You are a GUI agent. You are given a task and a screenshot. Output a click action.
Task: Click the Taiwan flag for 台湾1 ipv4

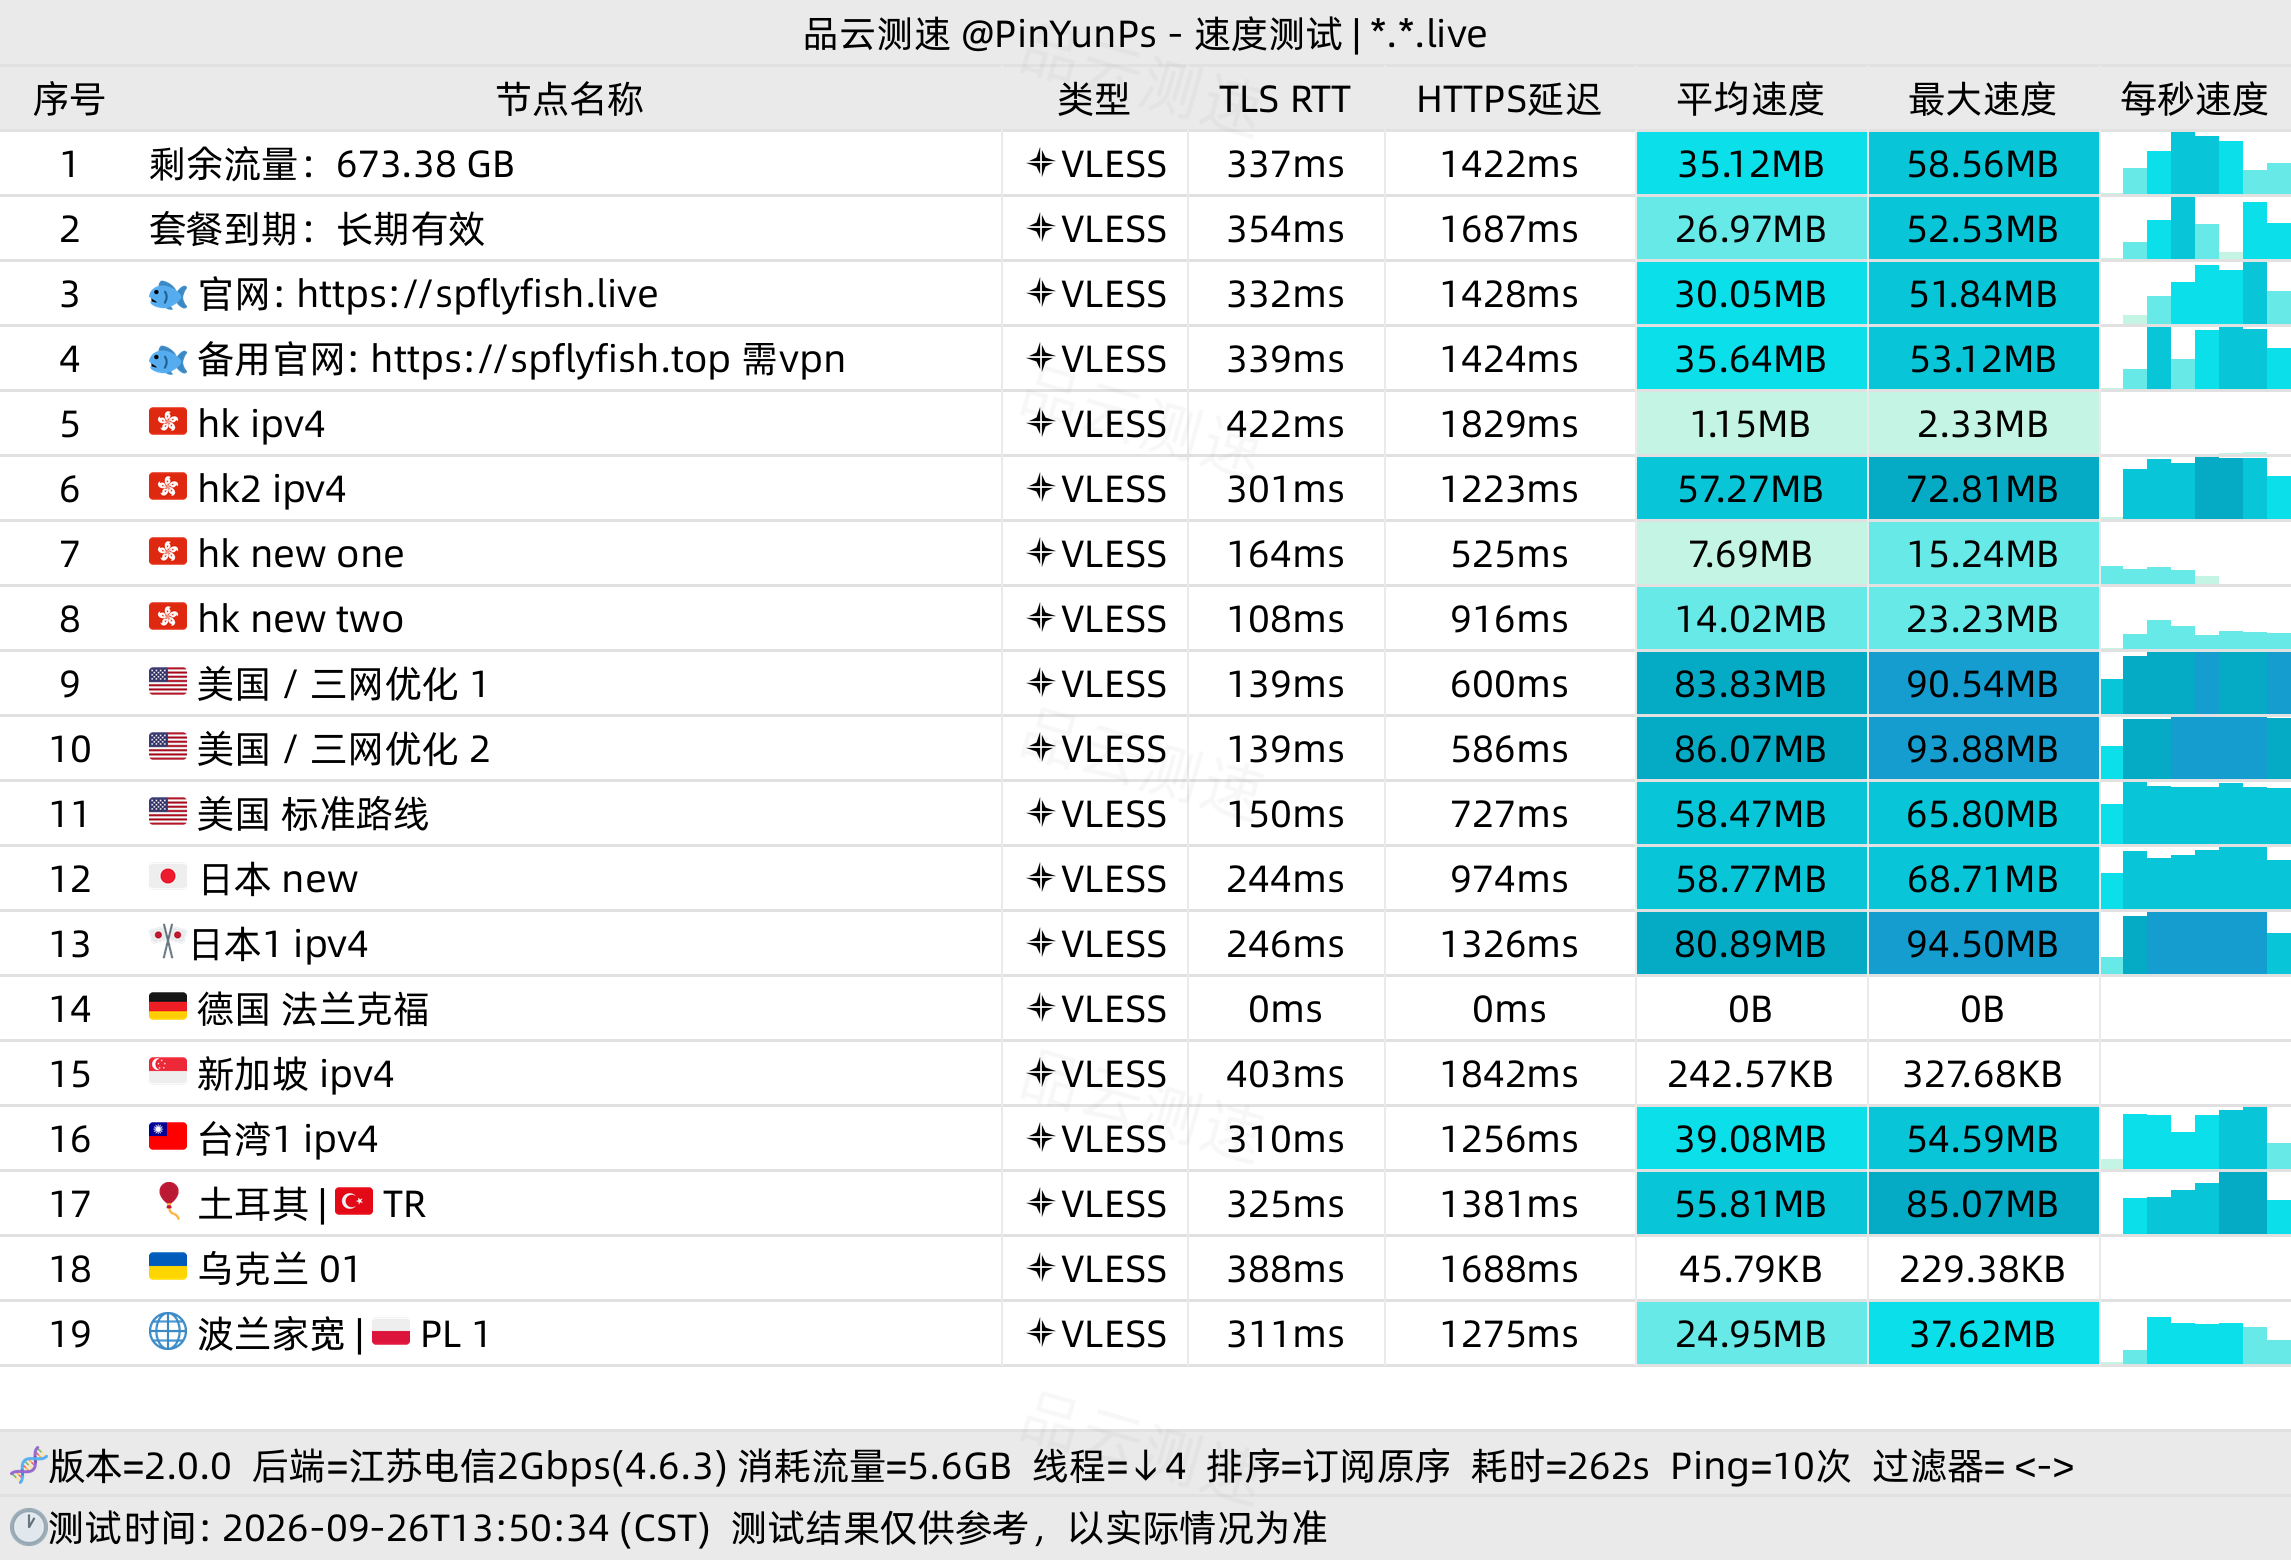(x=168, y=1137)
